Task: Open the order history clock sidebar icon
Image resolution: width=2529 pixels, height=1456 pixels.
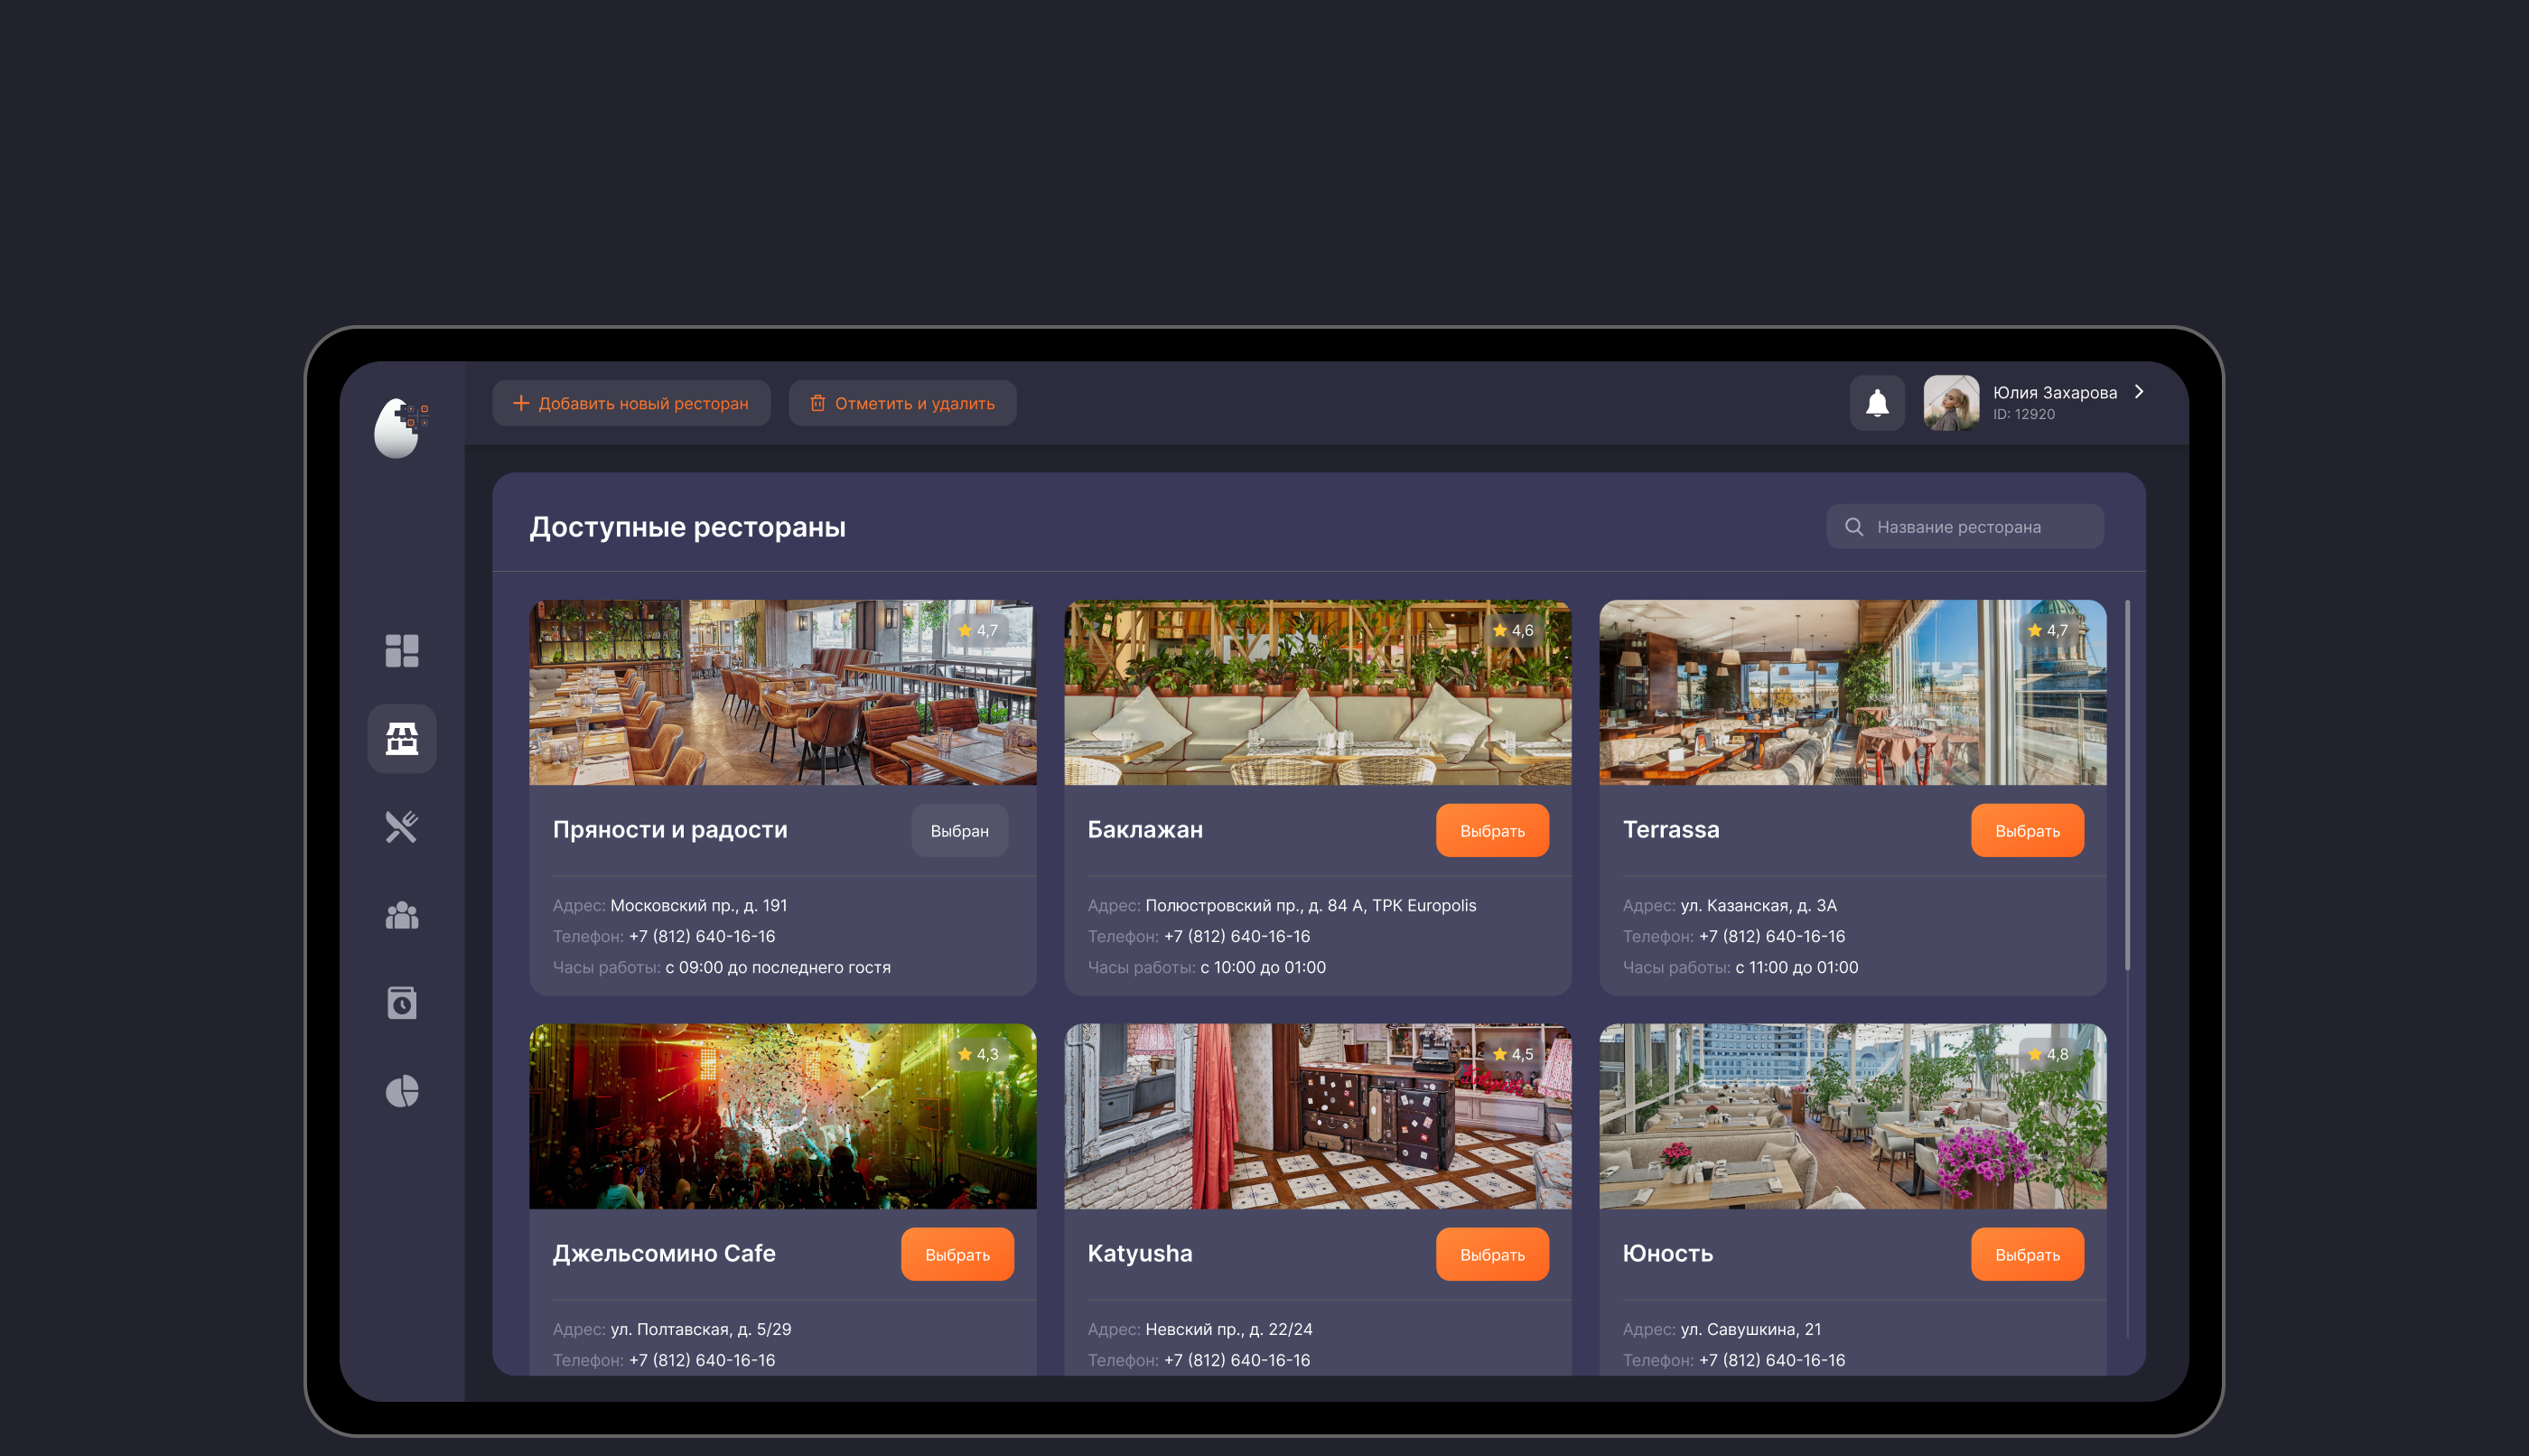Action: pos(402,1003)
